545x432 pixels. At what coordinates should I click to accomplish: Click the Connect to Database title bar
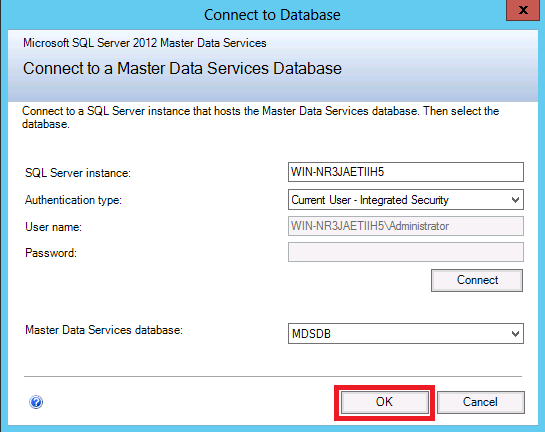tap(272, 15)
